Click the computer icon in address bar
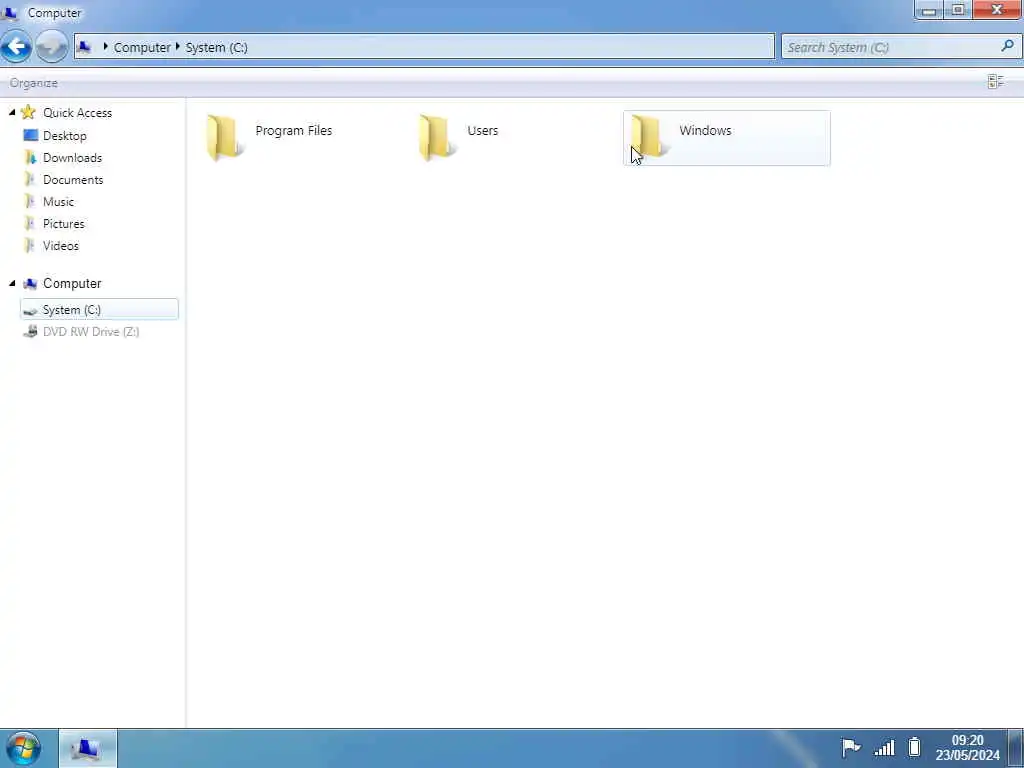The height and width of the screenshot is (768, 1024). [x=84, y=47]
